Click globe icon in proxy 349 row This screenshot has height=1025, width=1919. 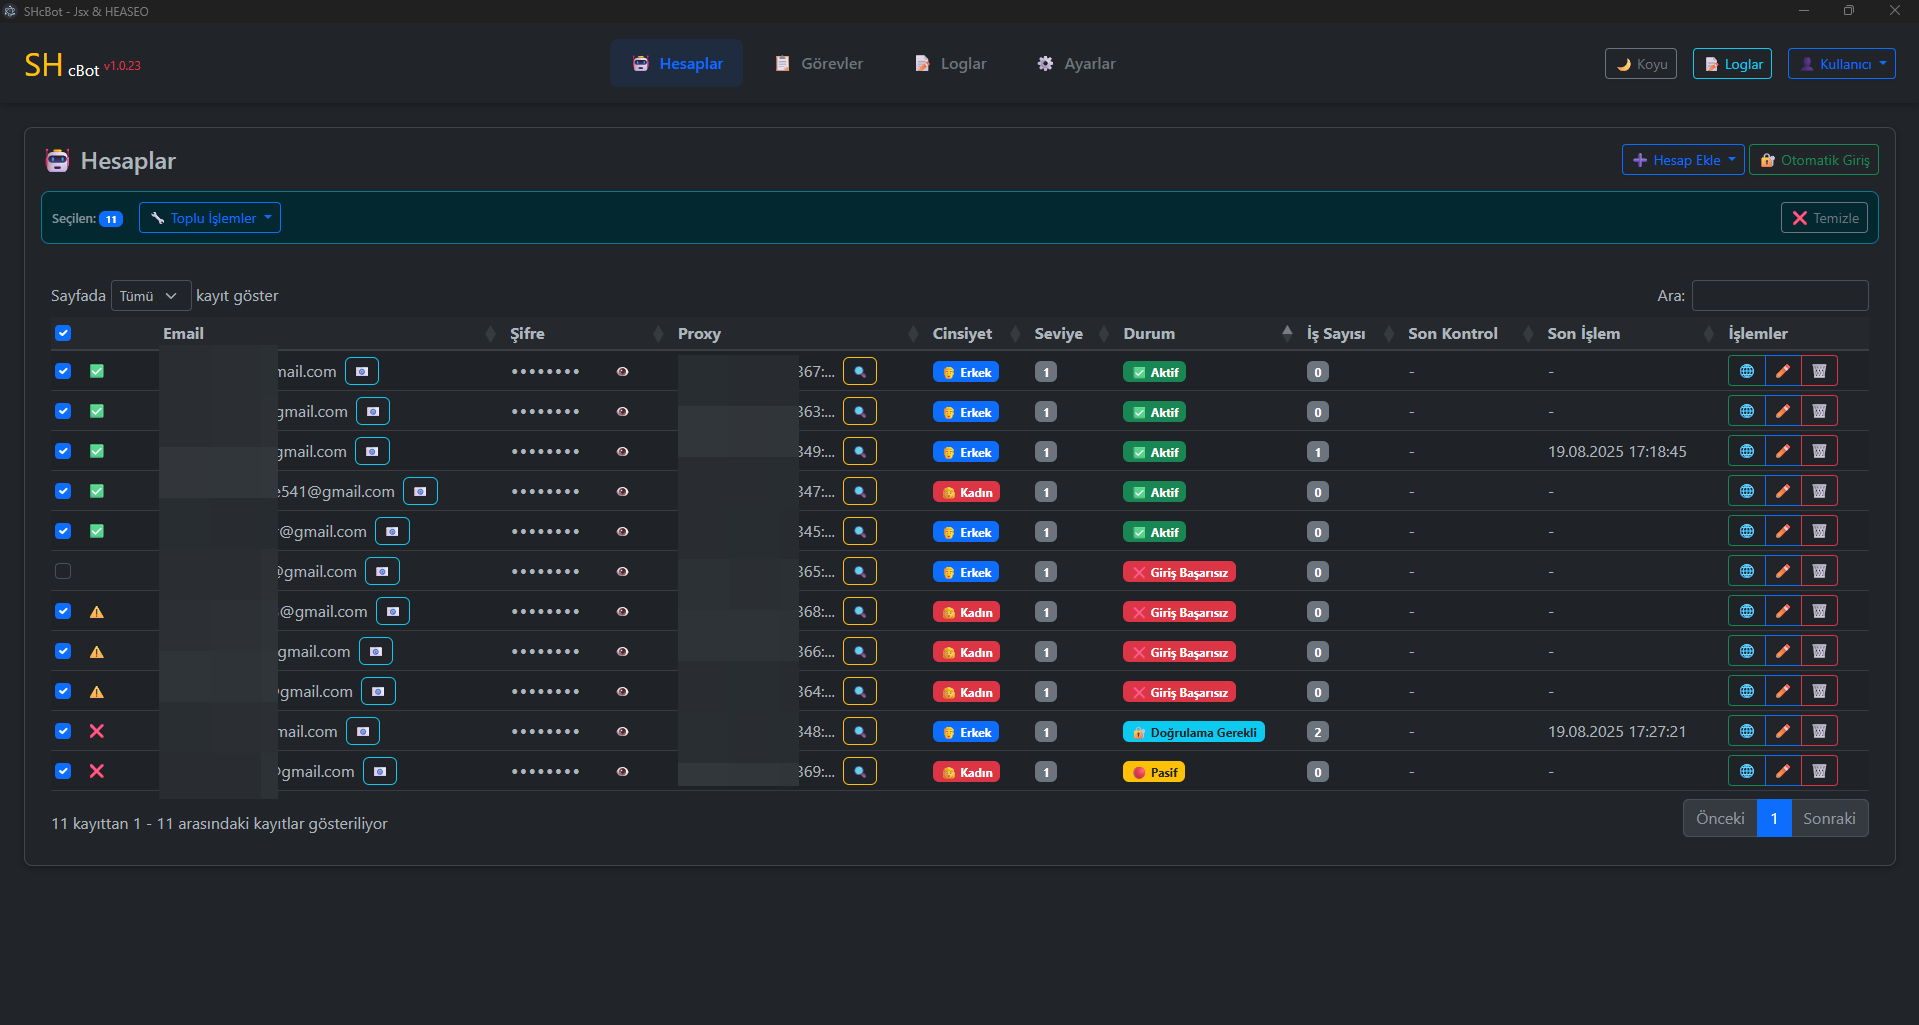(x=1746, y=451)
